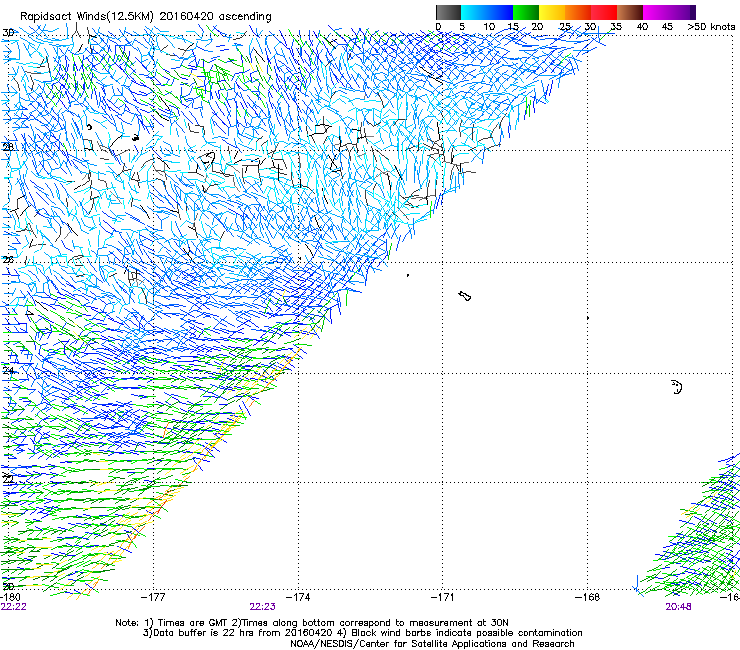Click the note line starting 'Note: 1) Times are GMT'
The height and width of the screenshot is (650, 740).
click(x=312, y=623)
